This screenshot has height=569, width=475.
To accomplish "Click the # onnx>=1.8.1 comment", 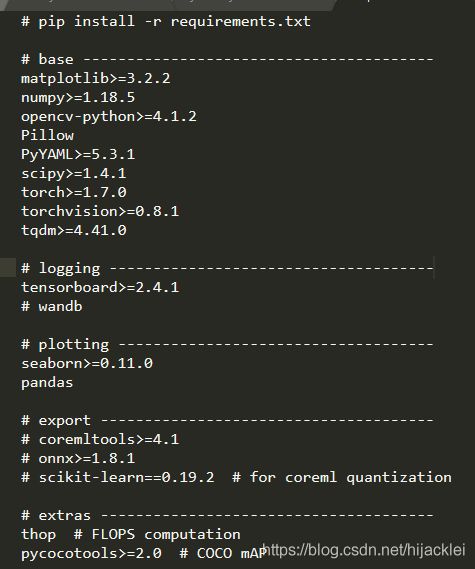I will (78, 458).
